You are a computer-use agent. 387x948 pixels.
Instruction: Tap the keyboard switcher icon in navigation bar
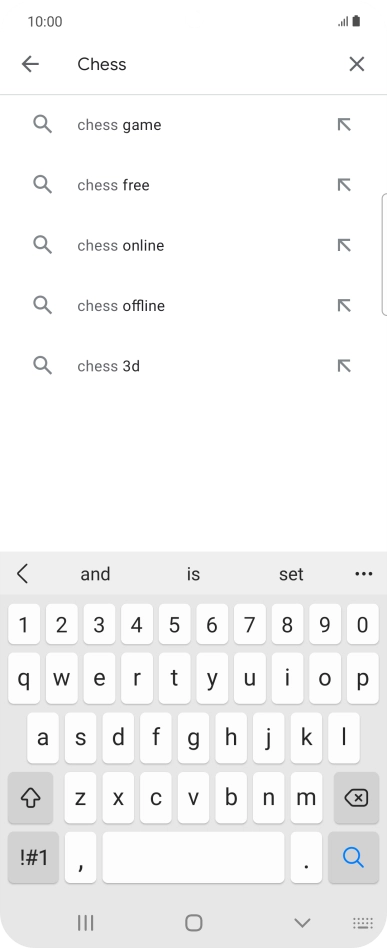(363, 923)
